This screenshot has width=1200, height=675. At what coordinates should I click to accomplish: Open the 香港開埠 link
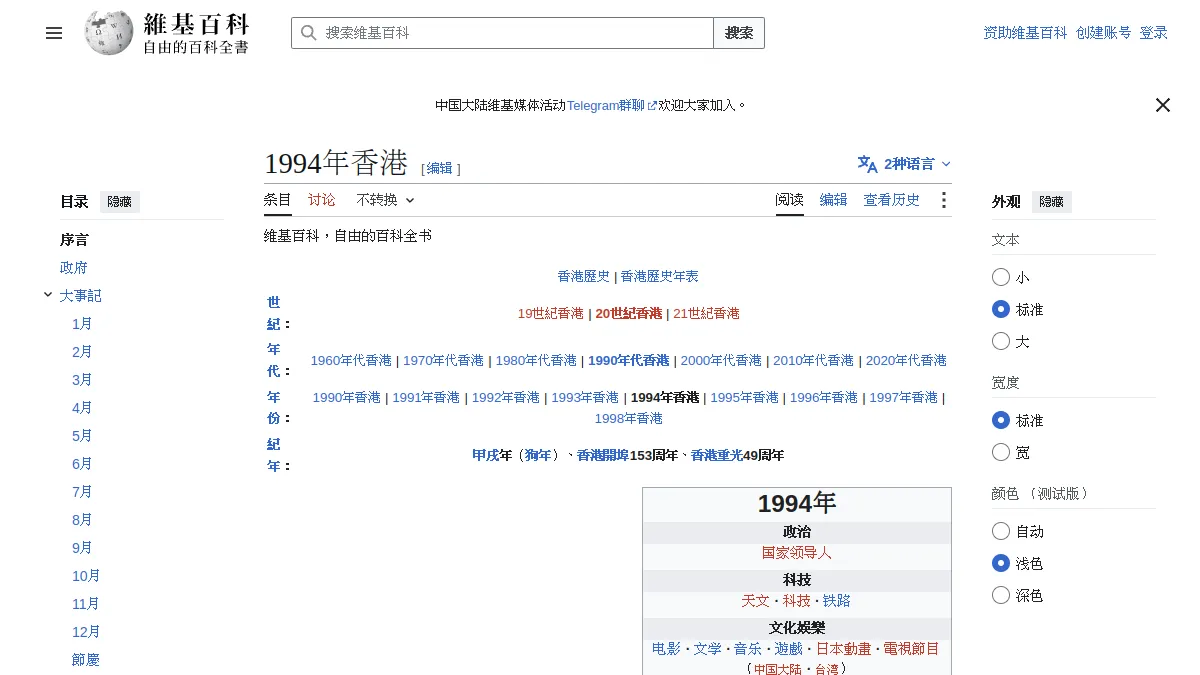(x=603, y=456)
